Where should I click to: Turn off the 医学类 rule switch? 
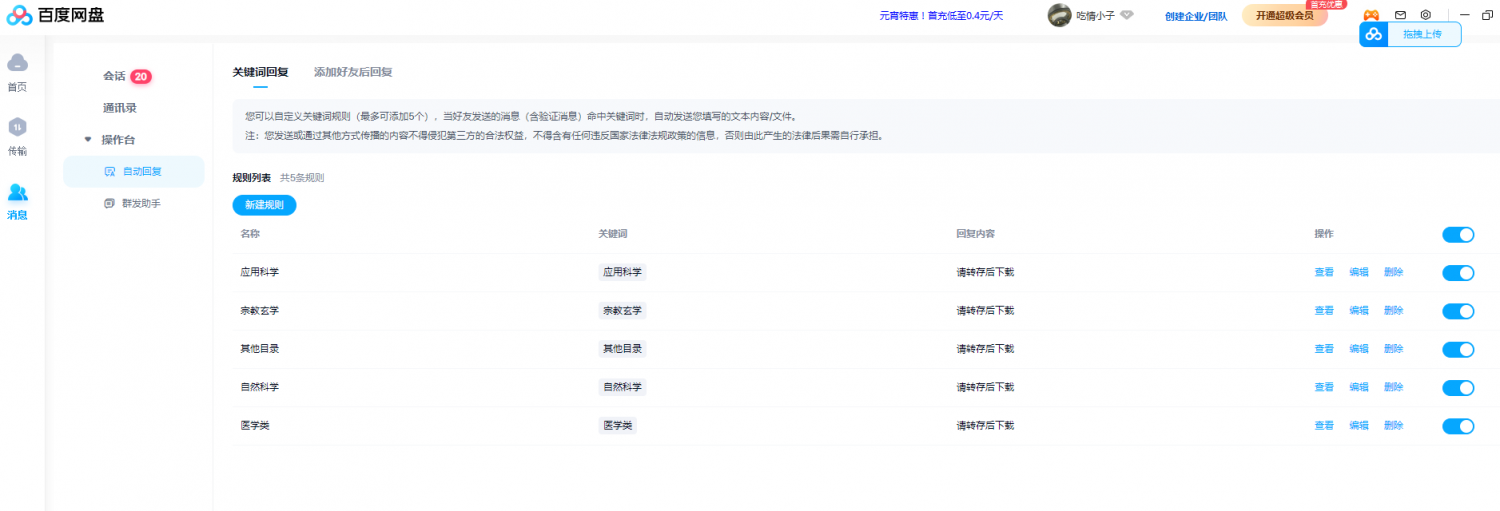1458,426
